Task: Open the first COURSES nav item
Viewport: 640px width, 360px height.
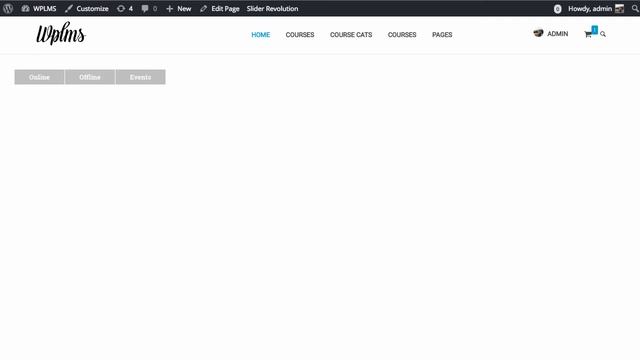Action: 300,35
